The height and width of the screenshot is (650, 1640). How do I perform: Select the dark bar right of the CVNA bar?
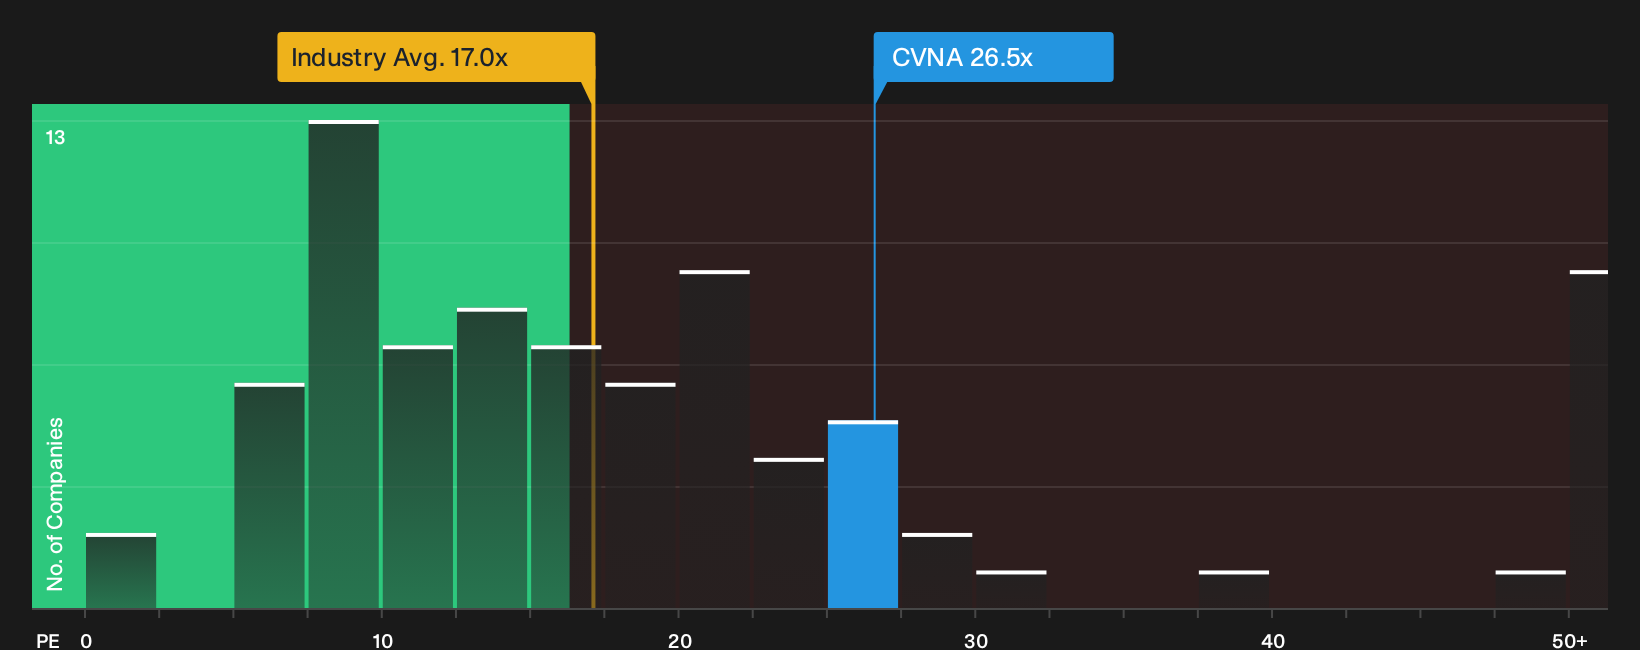937,571
